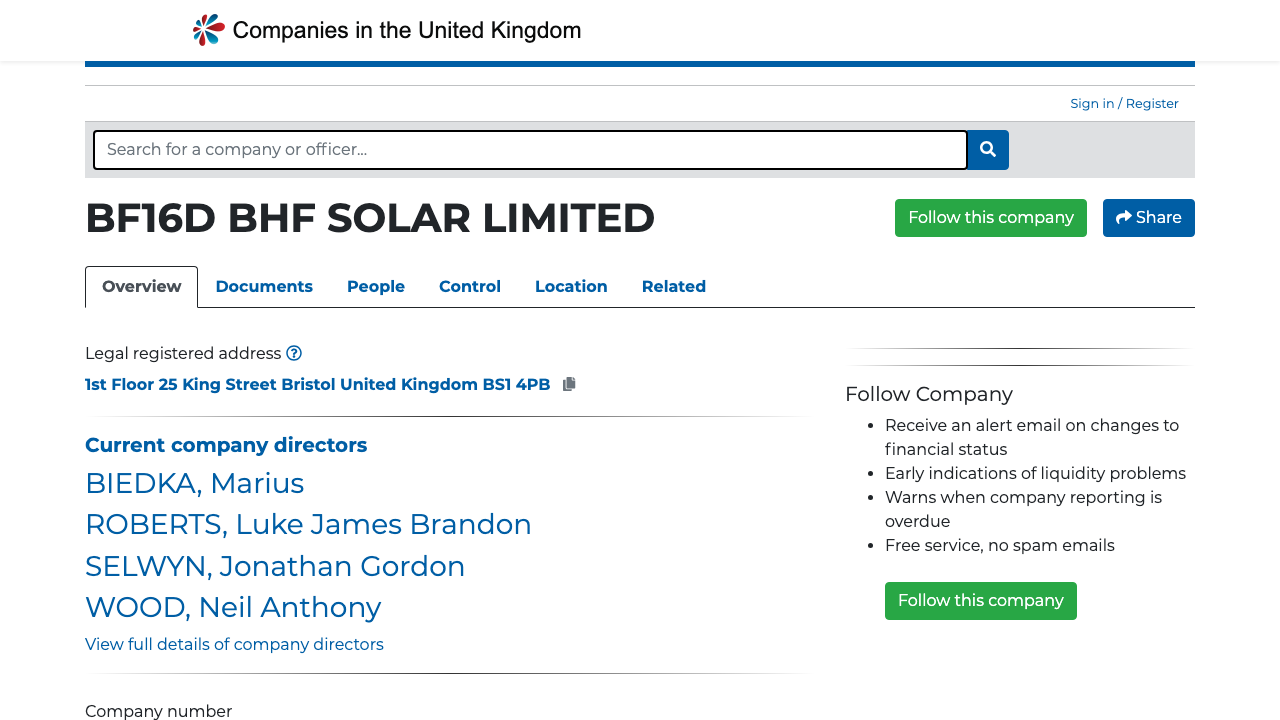The height and width of the screenshot is (720, 1280).
Task: Open the People tab
Action: click(x=375, y=287)
